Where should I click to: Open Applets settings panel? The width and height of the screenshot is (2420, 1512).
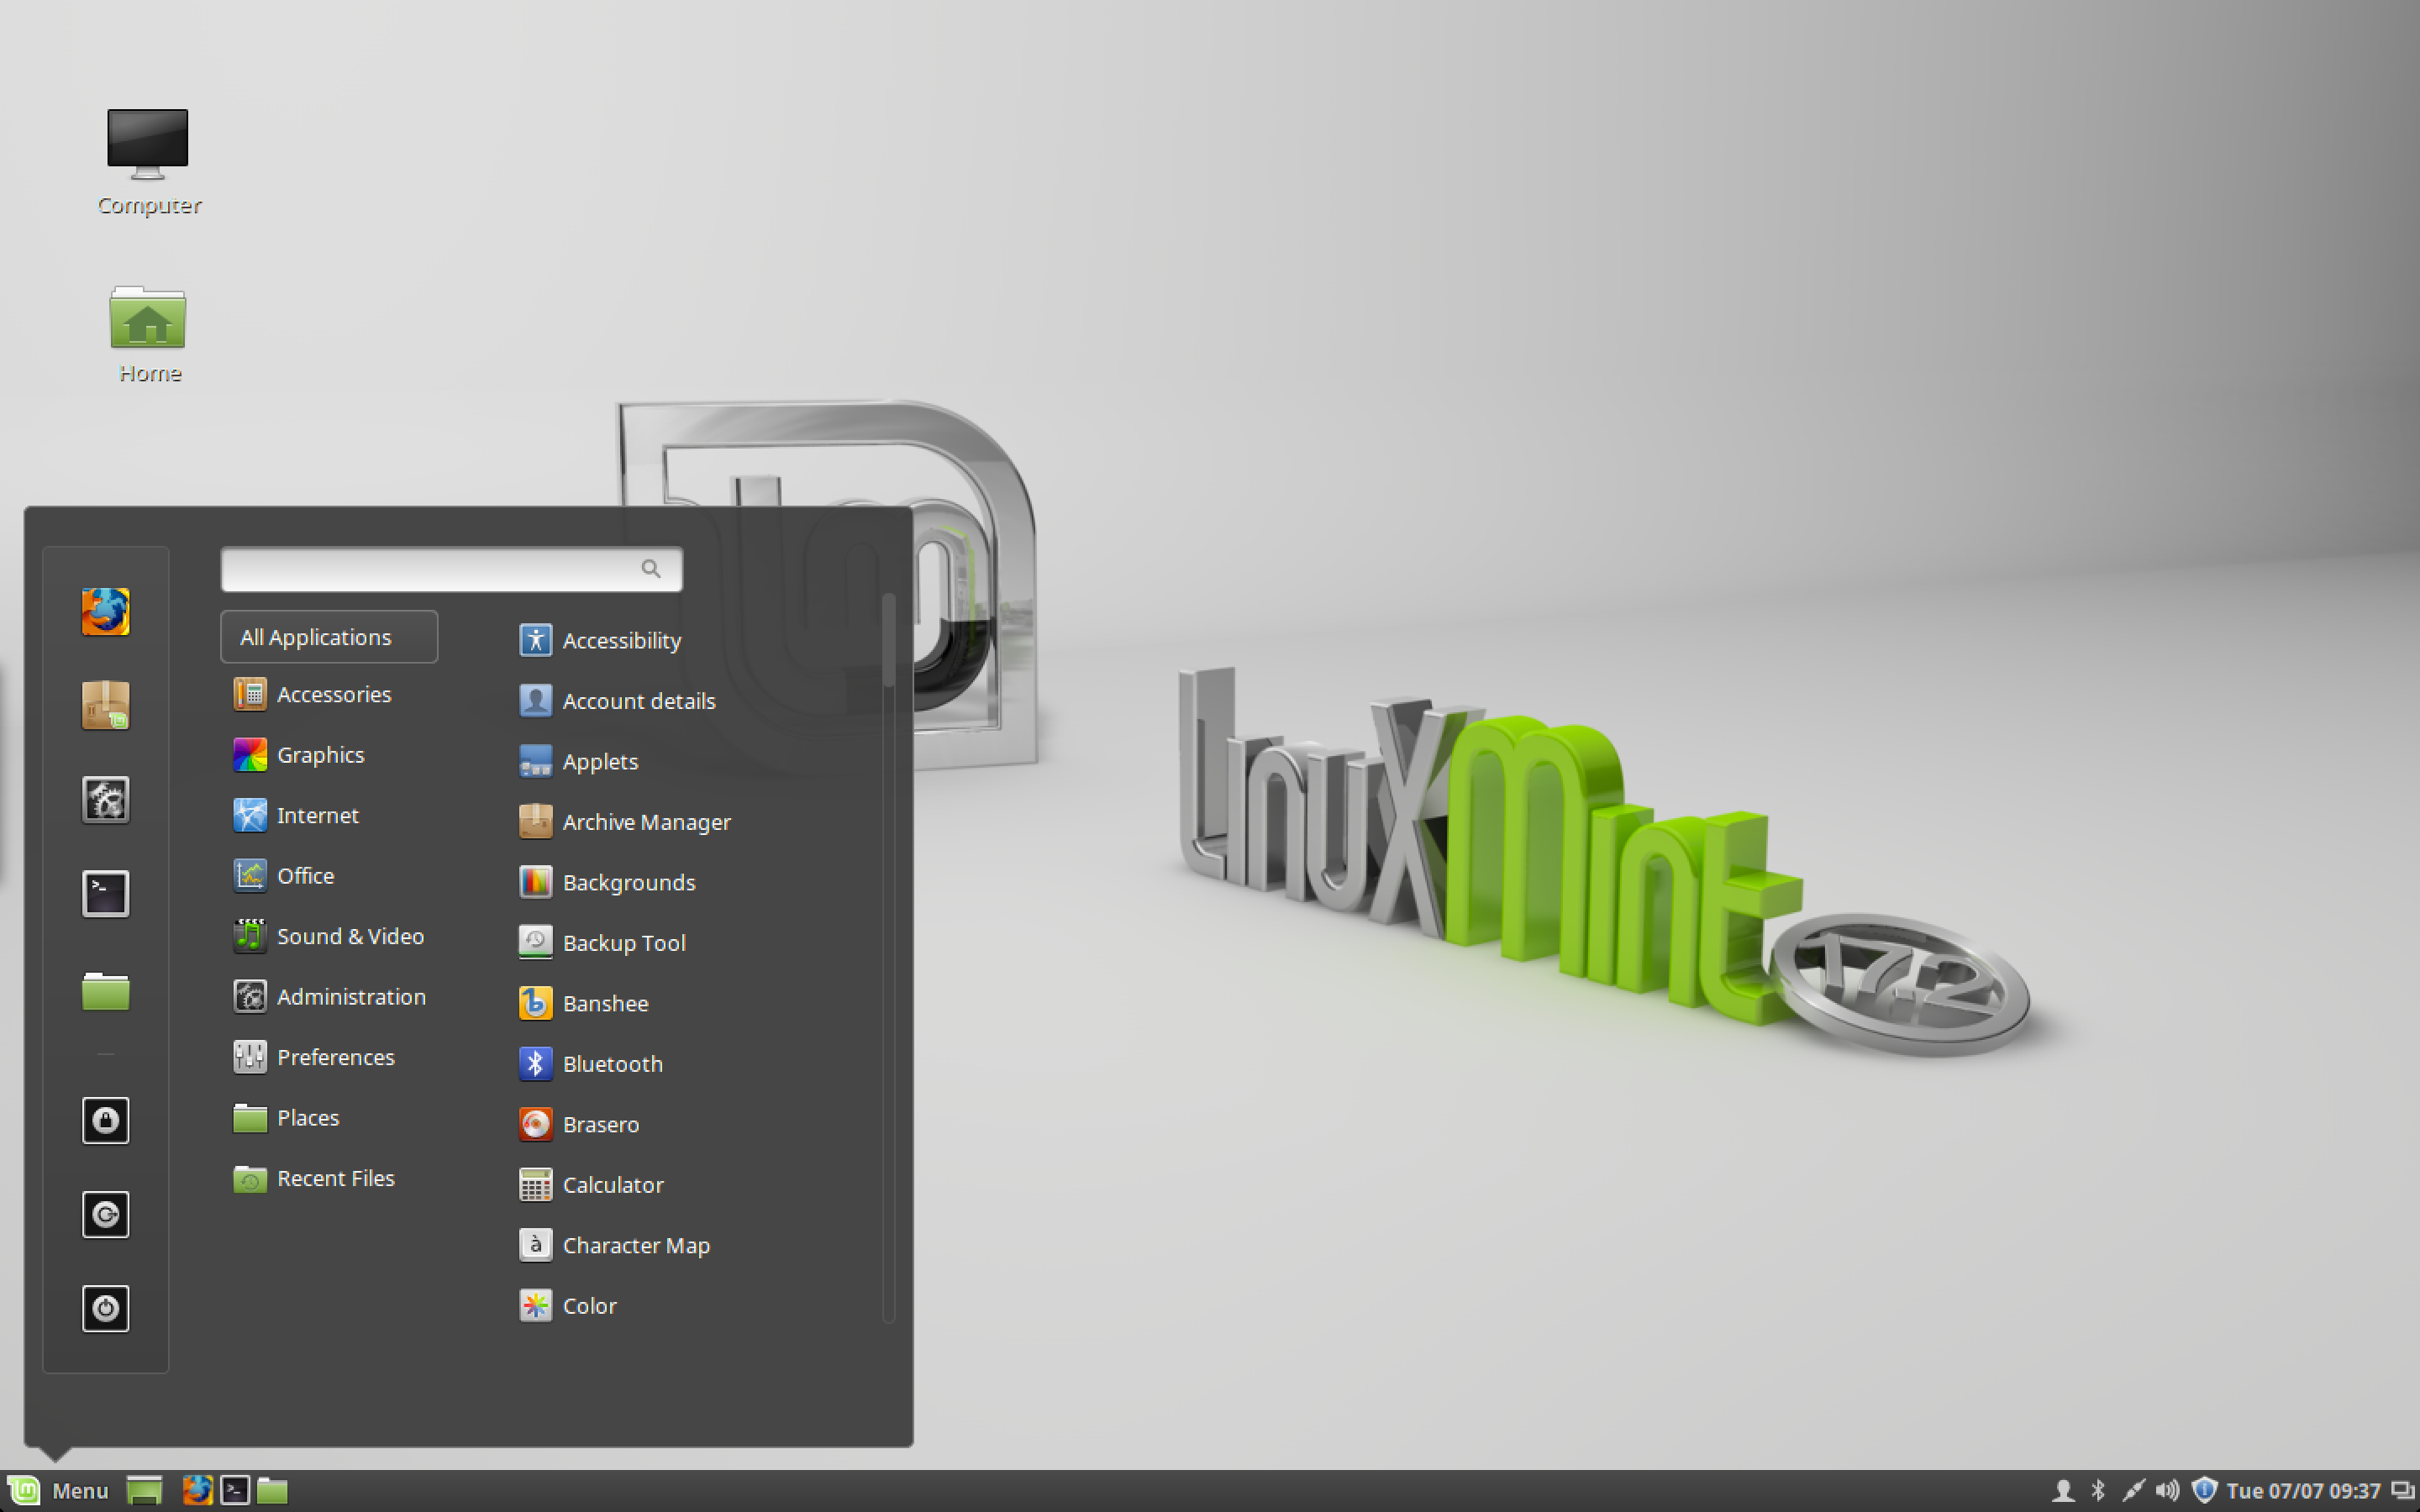599,759
